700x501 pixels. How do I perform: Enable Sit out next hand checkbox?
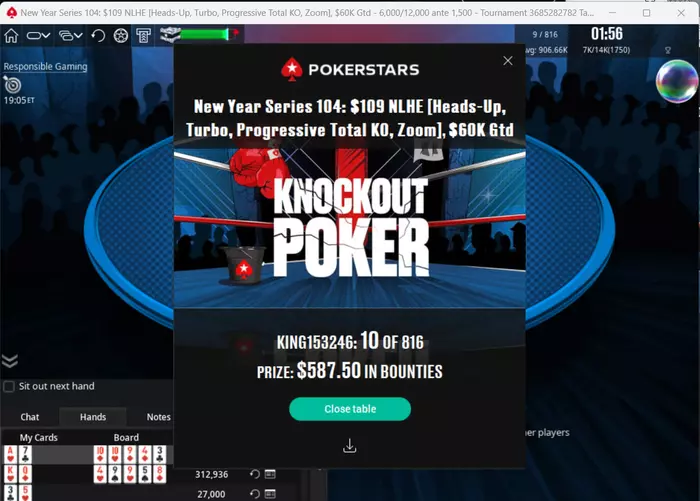point(9,387)
